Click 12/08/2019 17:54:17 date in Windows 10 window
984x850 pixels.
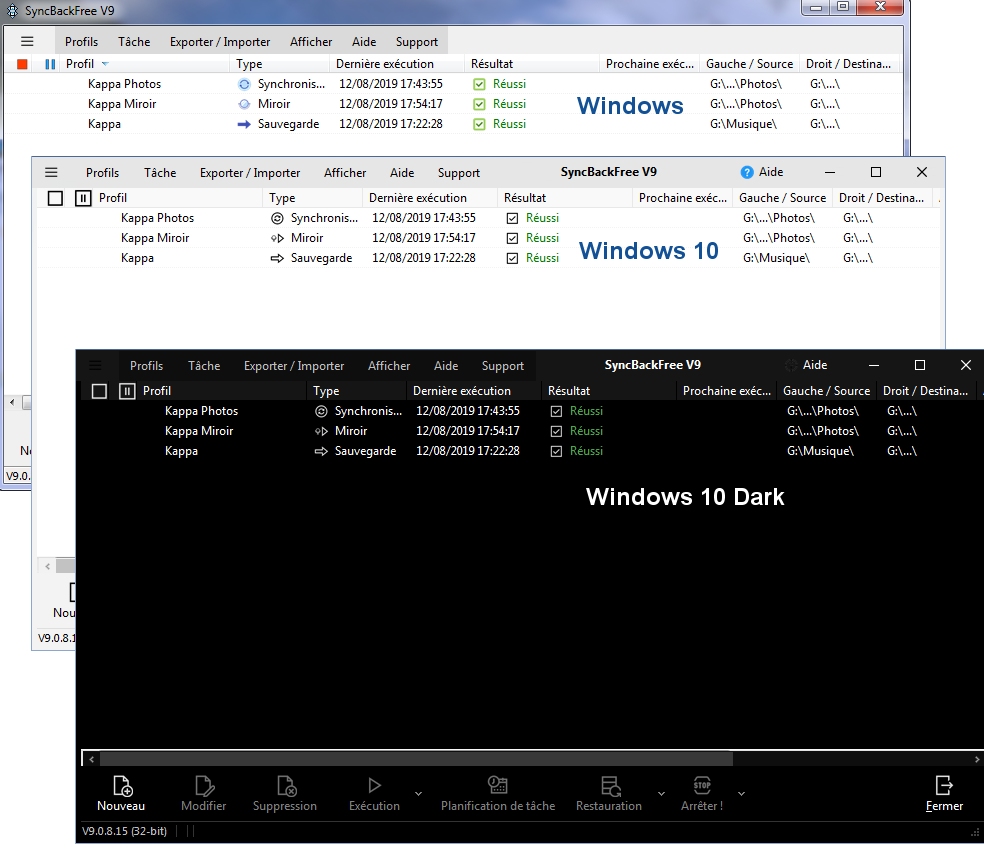[x=424, y=239]
